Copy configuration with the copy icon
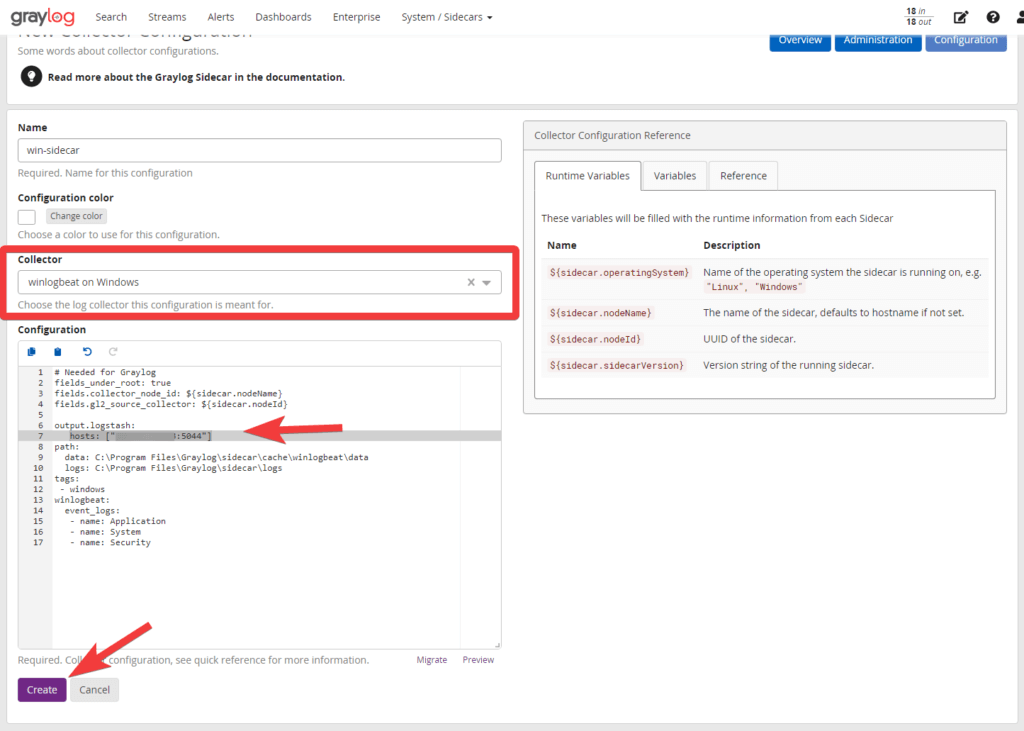Screen dimensions: 1024x731 pyautogui.click(x=31, y=351)
